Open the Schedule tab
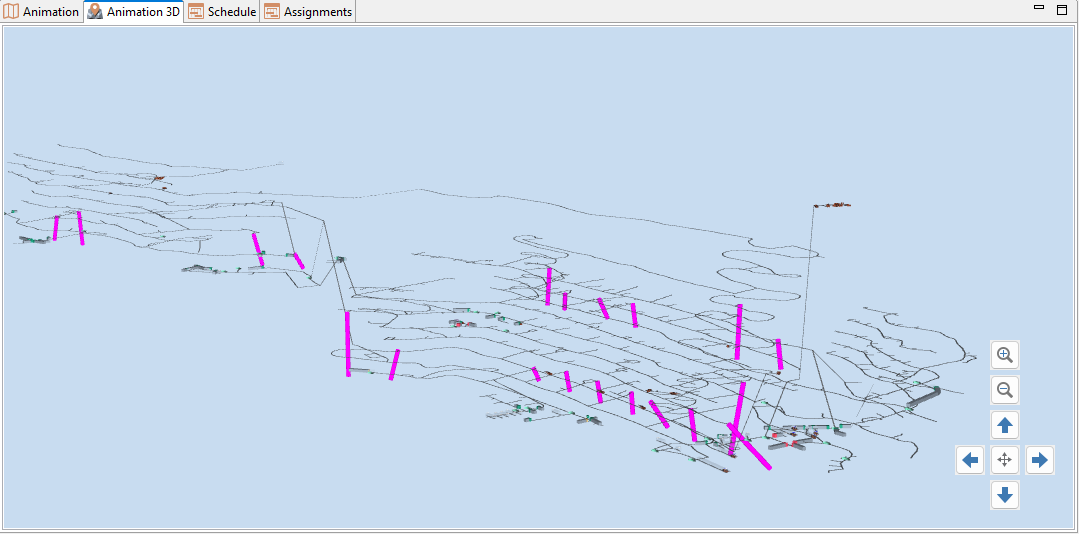The image size is (1079, 534). (222, 12)
